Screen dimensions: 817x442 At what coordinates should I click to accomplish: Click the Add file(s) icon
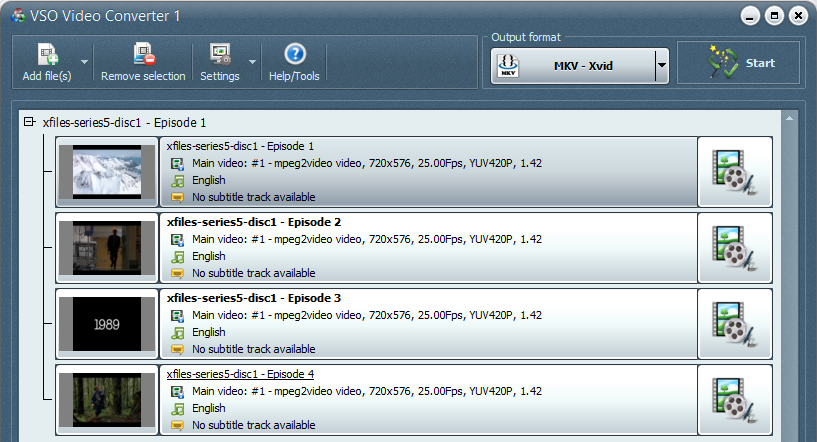(47, 54)
